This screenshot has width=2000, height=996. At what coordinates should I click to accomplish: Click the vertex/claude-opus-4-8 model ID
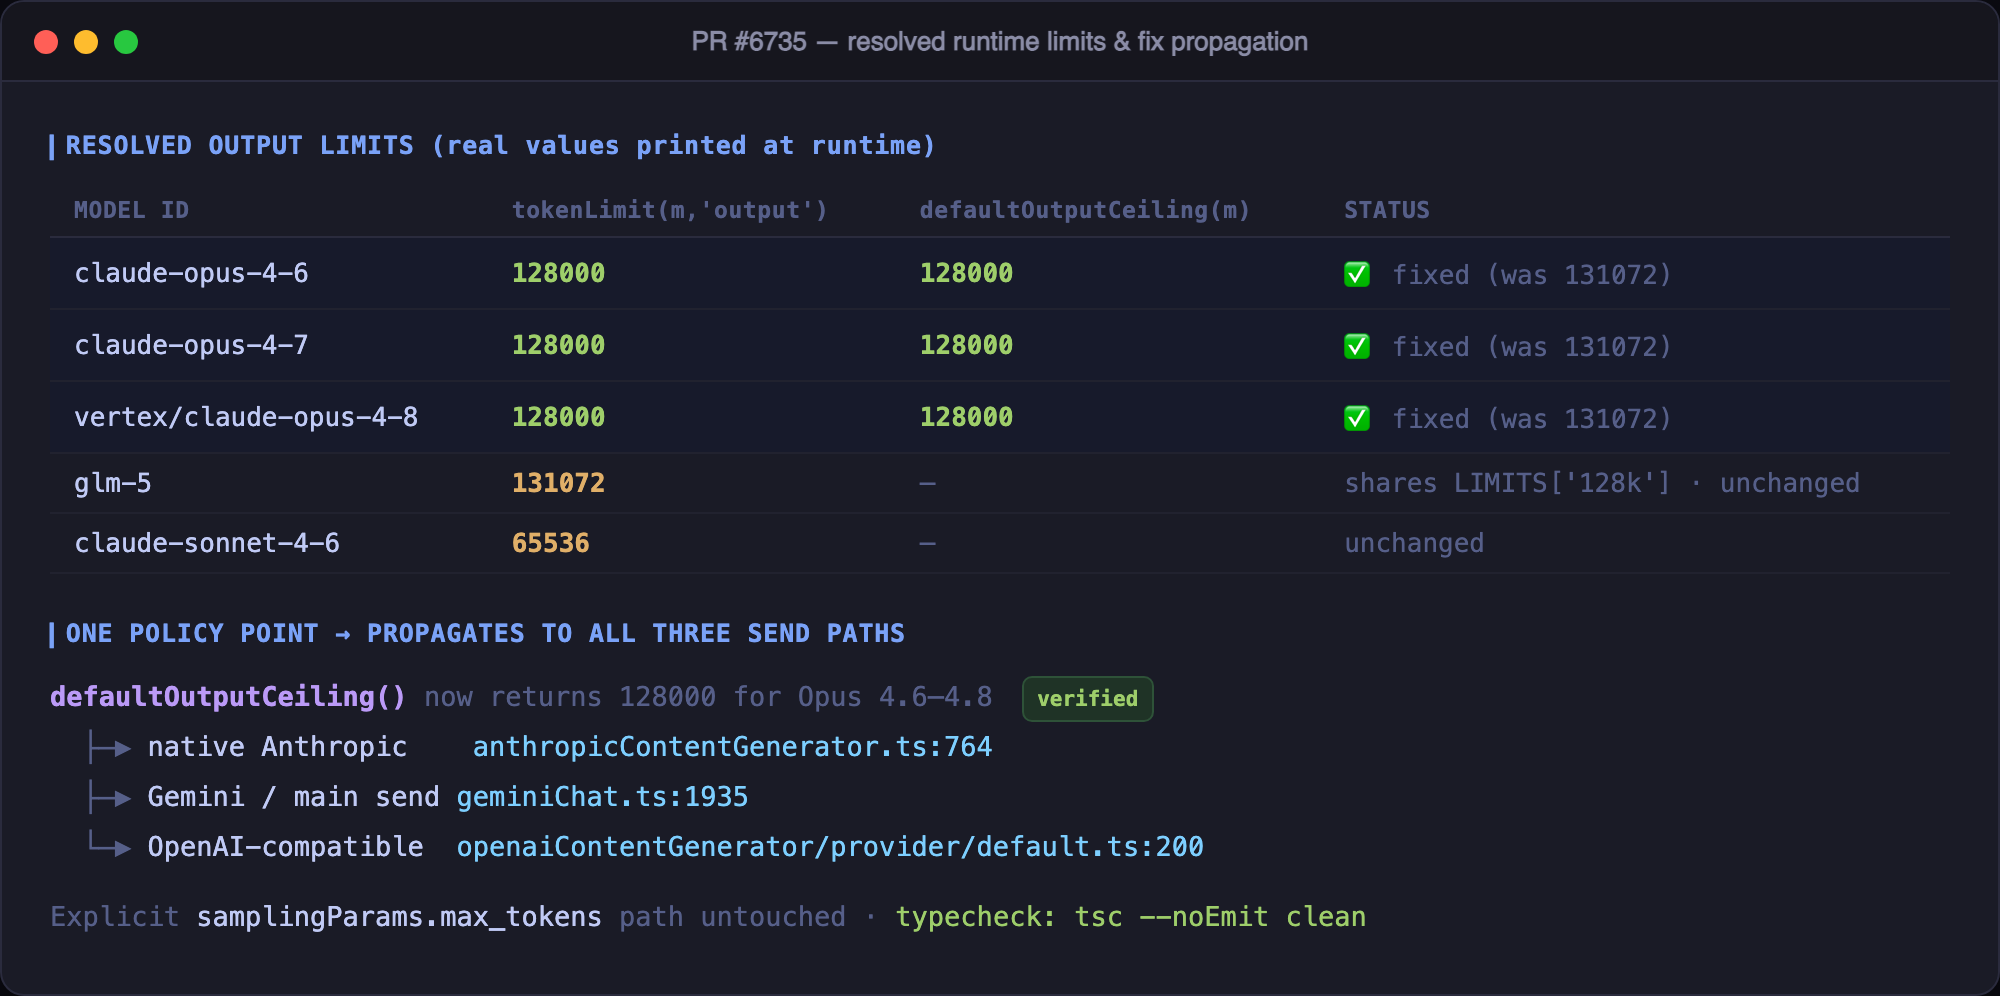(x=246, y=417)
